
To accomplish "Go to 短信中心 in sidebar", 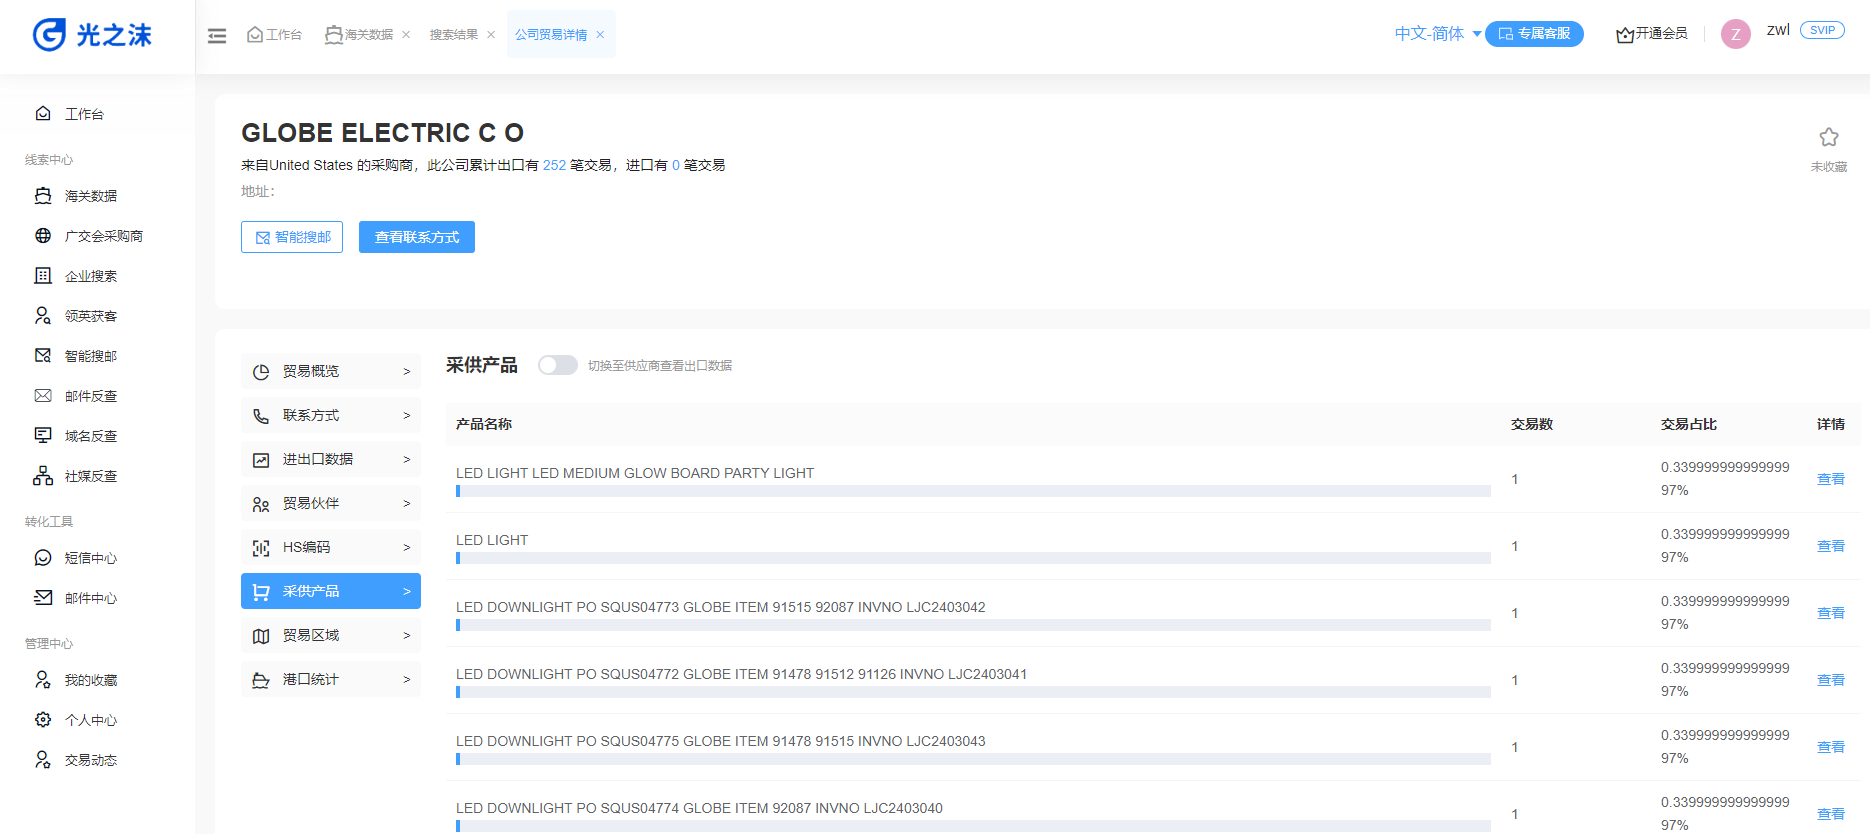I will pos(90,558).
